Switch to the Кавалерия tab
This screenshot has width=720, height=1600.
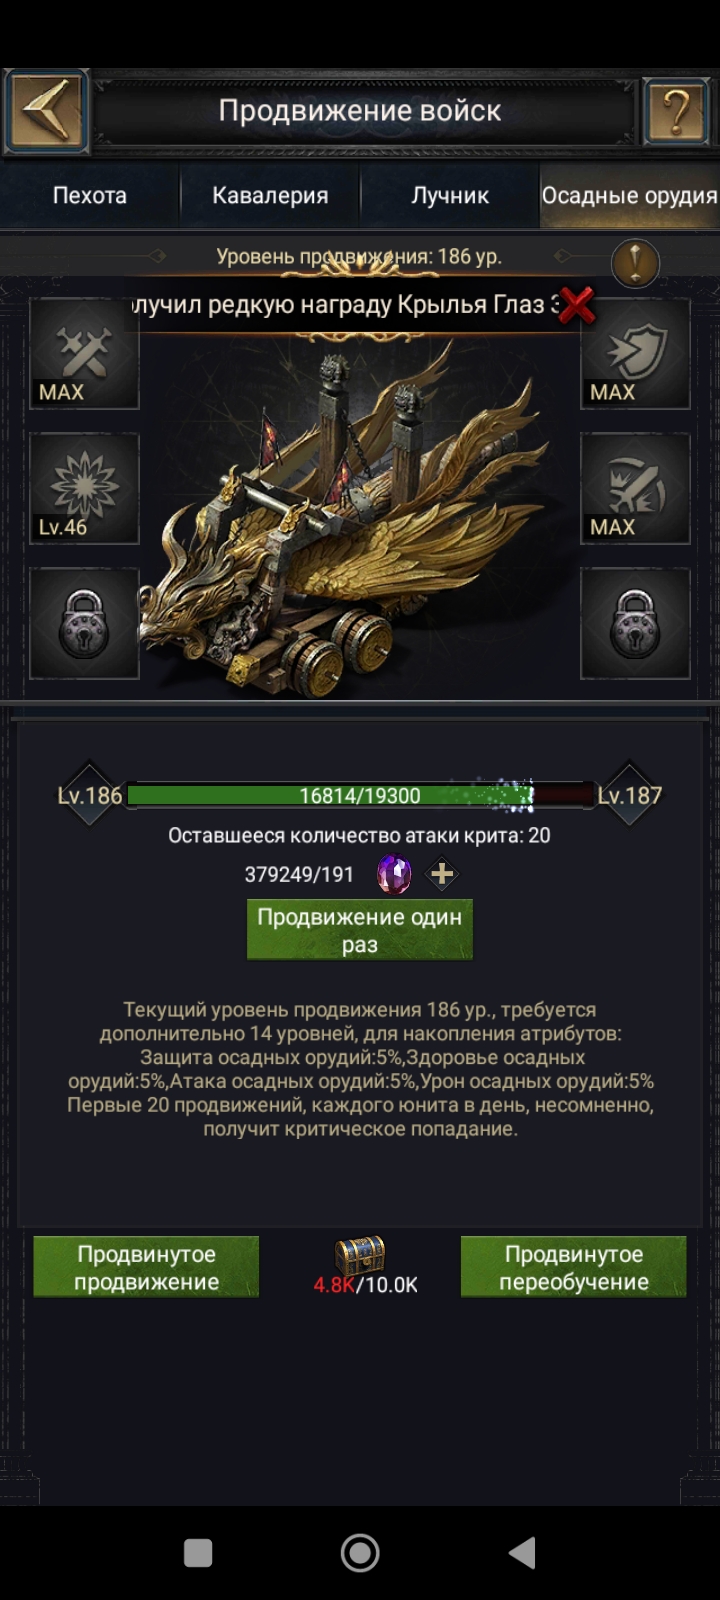click(x=270, y=195)
